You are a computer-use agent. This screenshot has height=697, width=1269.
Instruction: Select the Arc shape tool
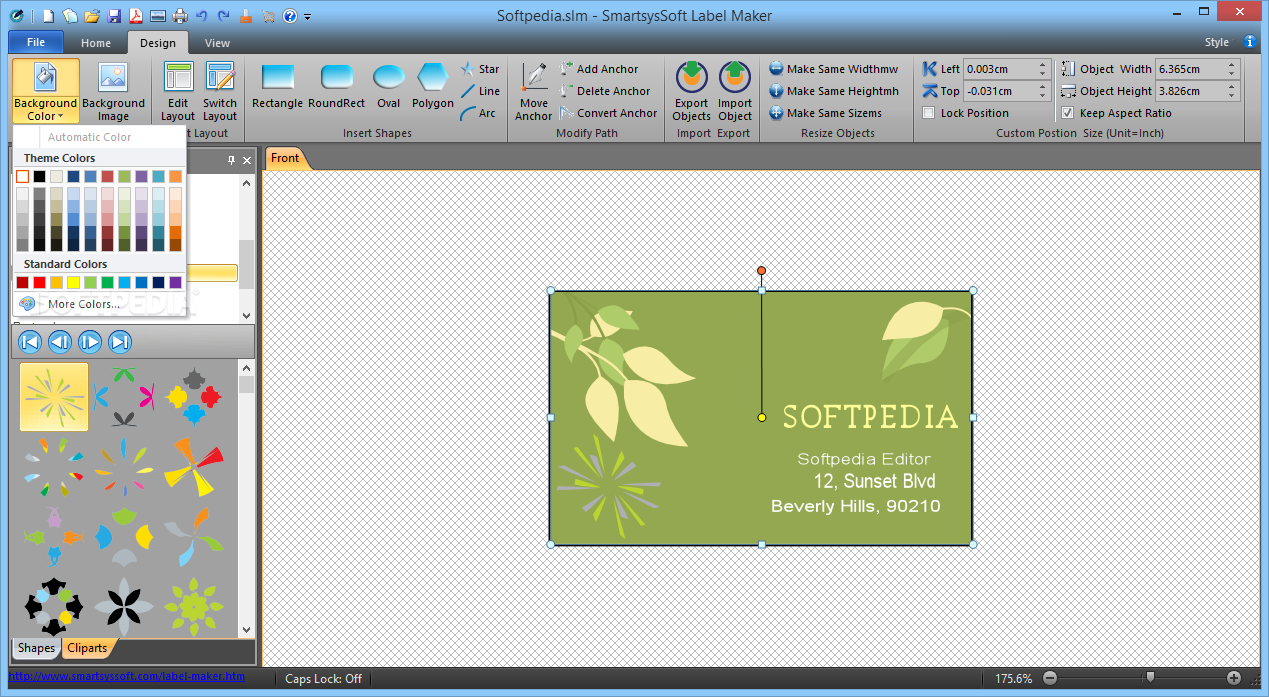pyautogui.click(x=479, y=113)
